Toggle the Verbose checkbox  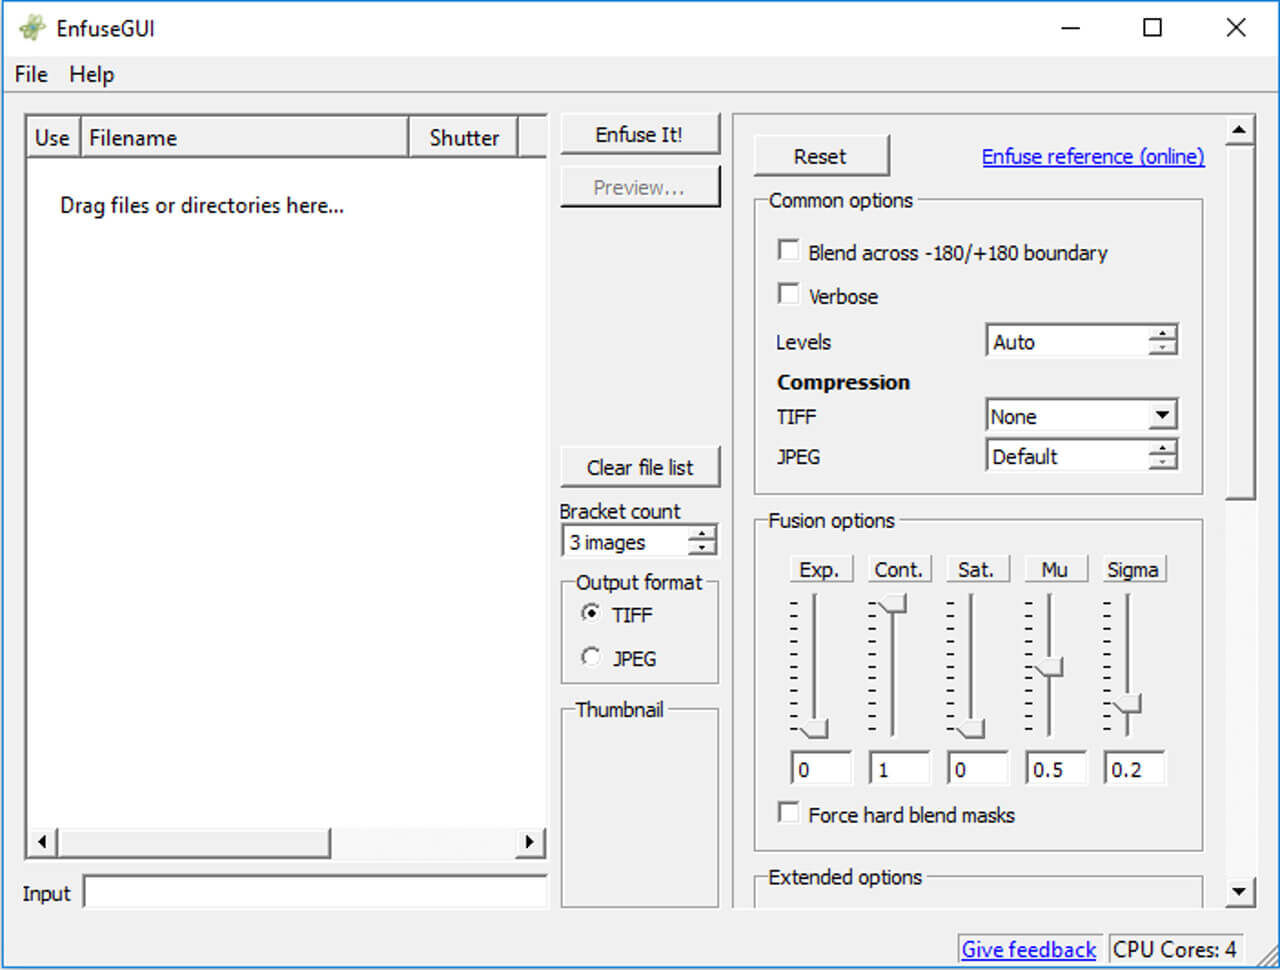(x=788, y=294)
